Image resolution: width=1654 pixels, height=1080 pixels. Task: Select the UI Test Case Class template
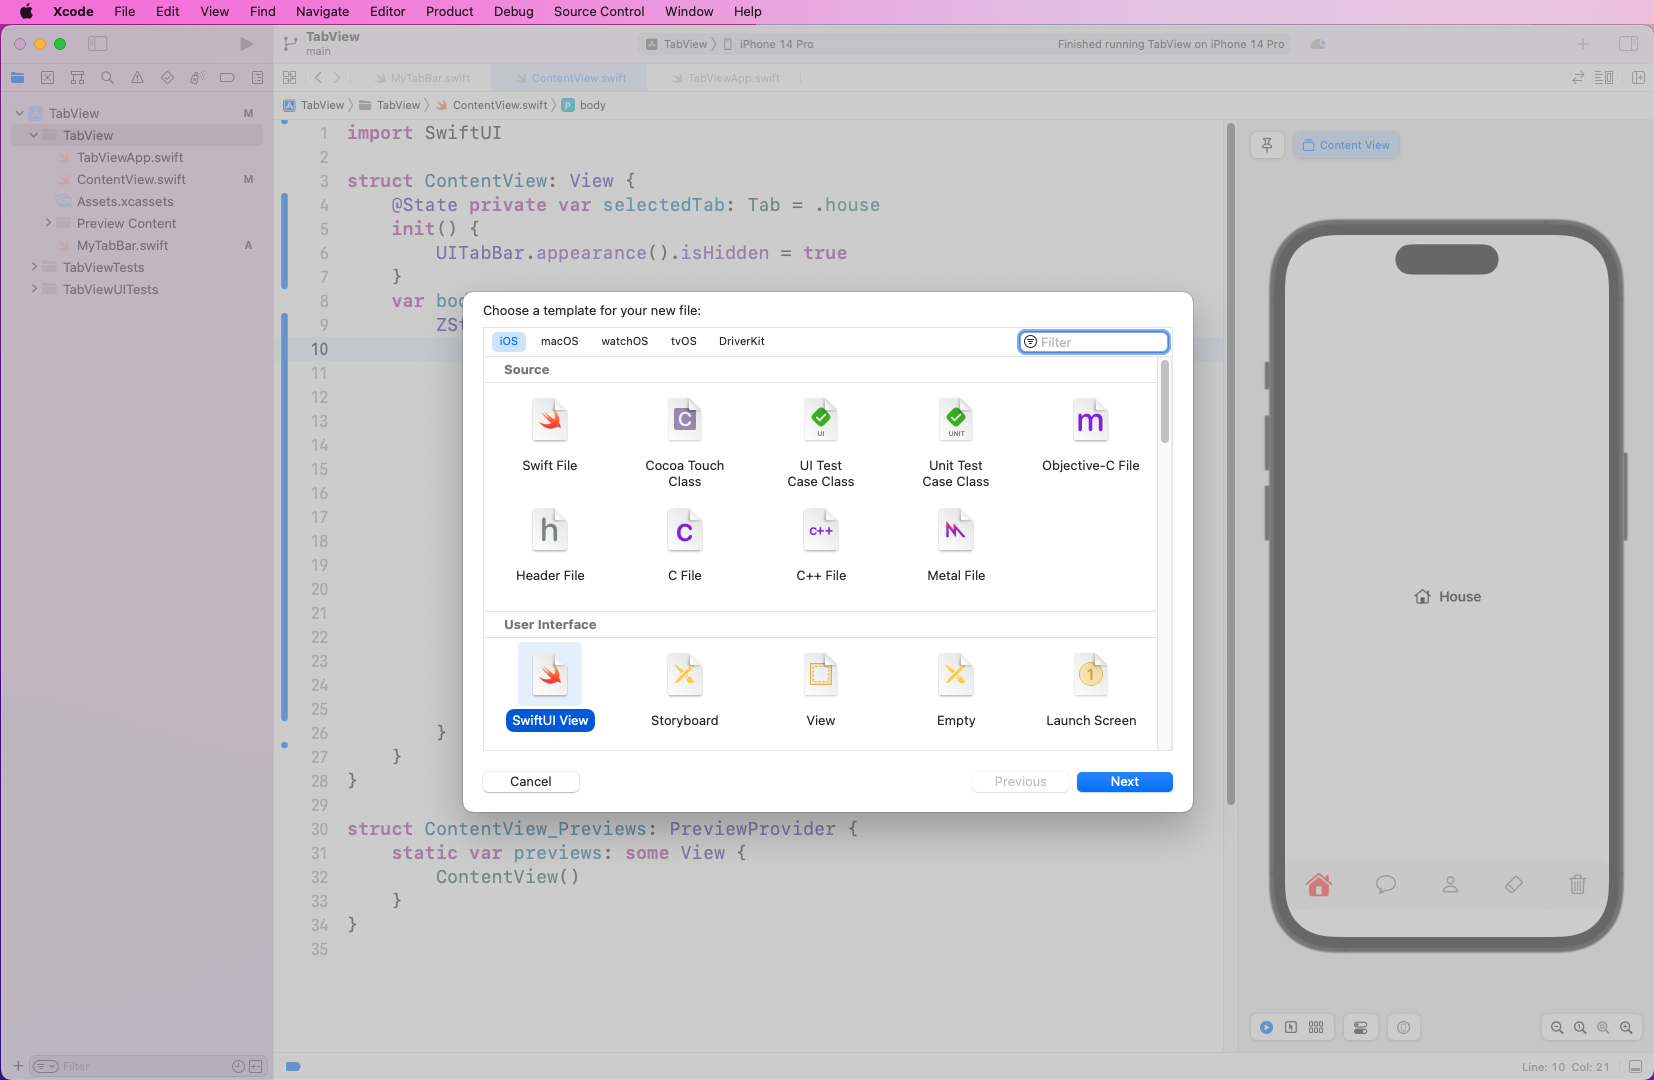pyautogui.click(x=821, y=443)
